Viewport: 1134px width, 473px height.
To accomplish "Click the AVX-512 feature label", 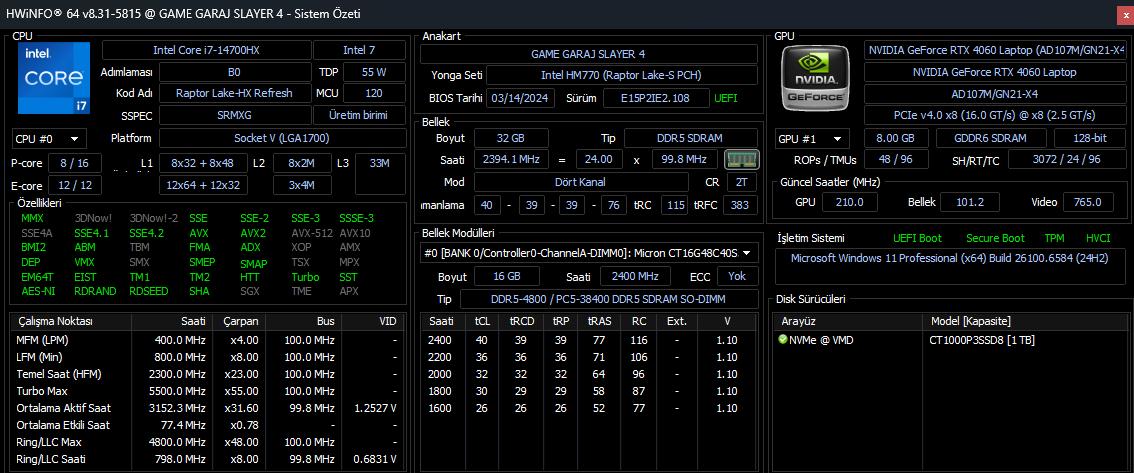I will [x=311, y=234].
